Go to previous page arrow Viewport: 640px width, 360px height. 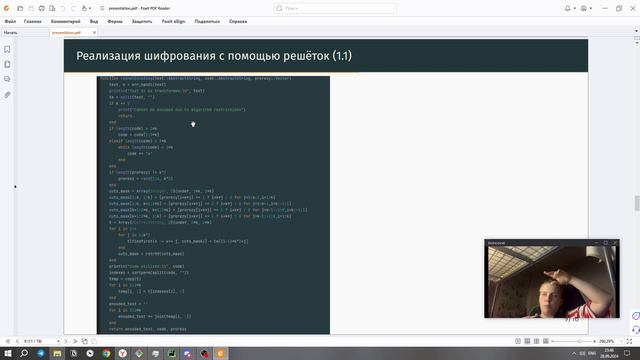click(x=17, y=341)
